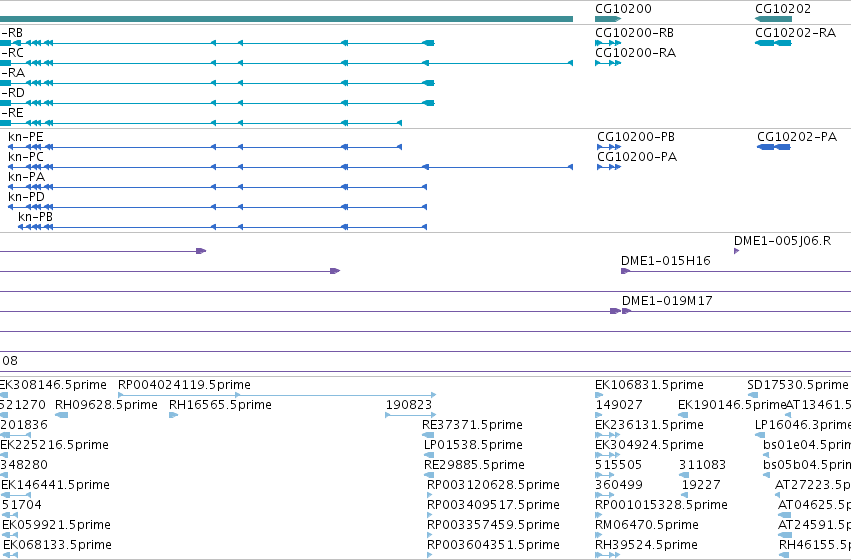Select the SD17530.5prime EST label
The image size is (851, 560).
click(x=798, y=385)
